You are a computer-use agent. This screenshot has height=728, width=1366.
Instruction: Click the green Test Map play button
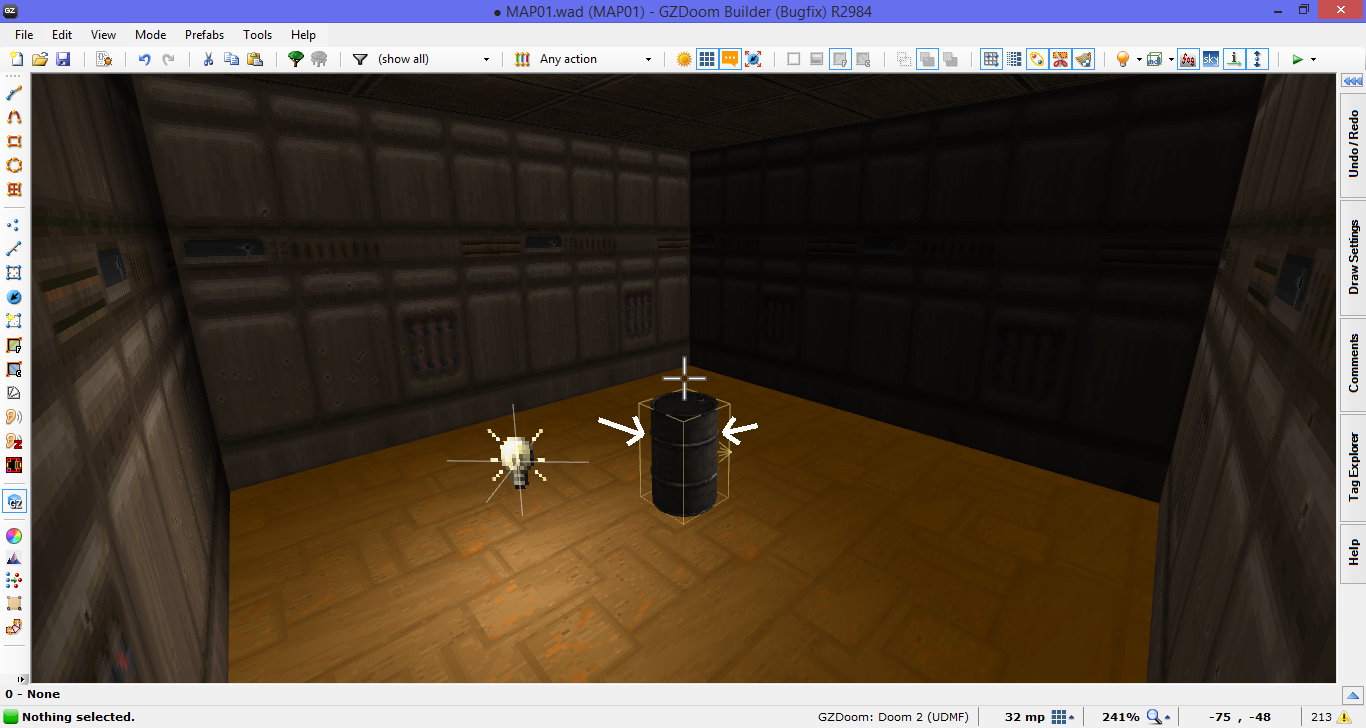[x=1298, y=59]
